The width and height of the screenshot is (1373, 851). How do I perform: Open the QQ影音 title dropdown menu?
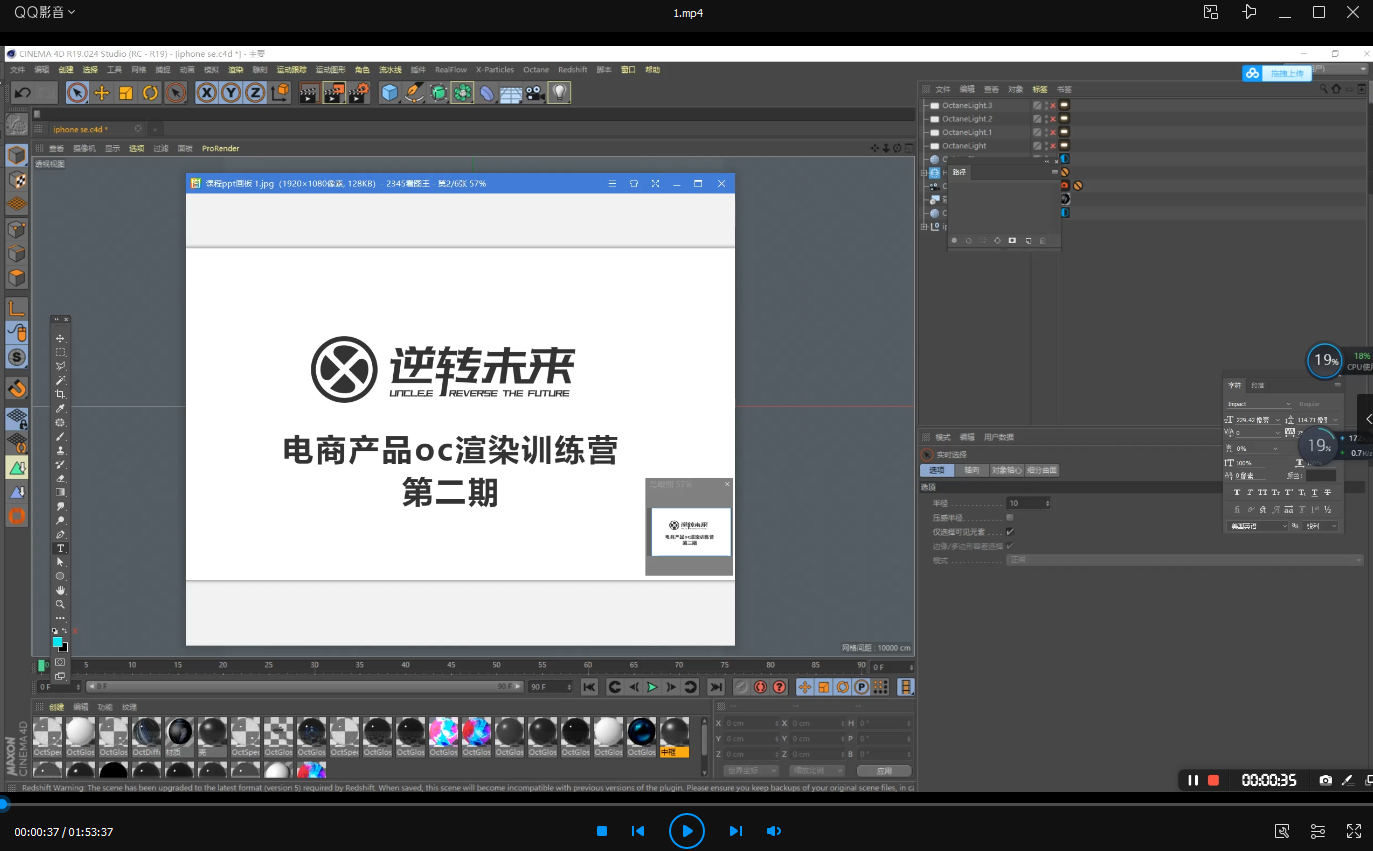(46, 12)
